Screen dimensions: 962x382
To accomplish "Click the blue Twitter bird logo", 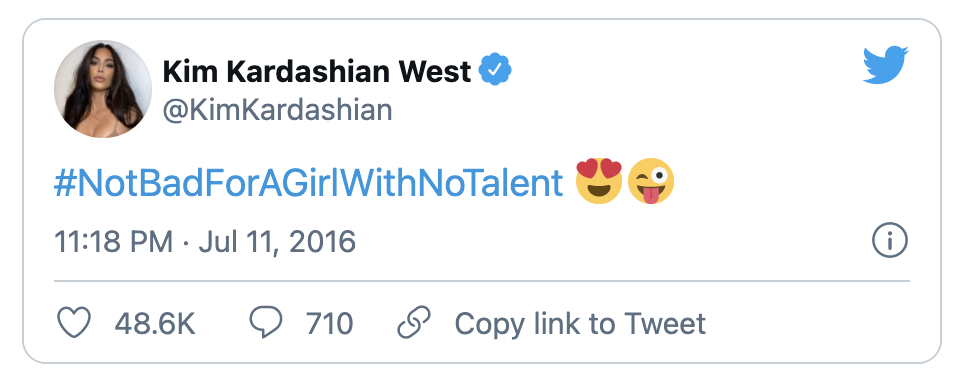I will [885, 64].
